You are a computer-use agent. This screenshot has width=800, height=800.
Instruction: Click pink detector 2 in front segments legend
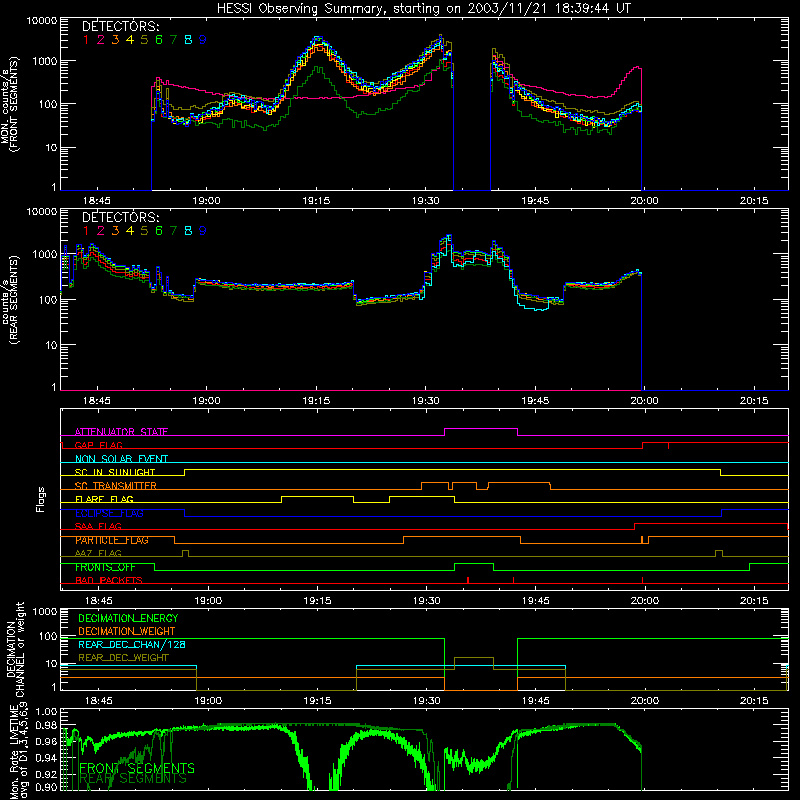coord(101,40)
